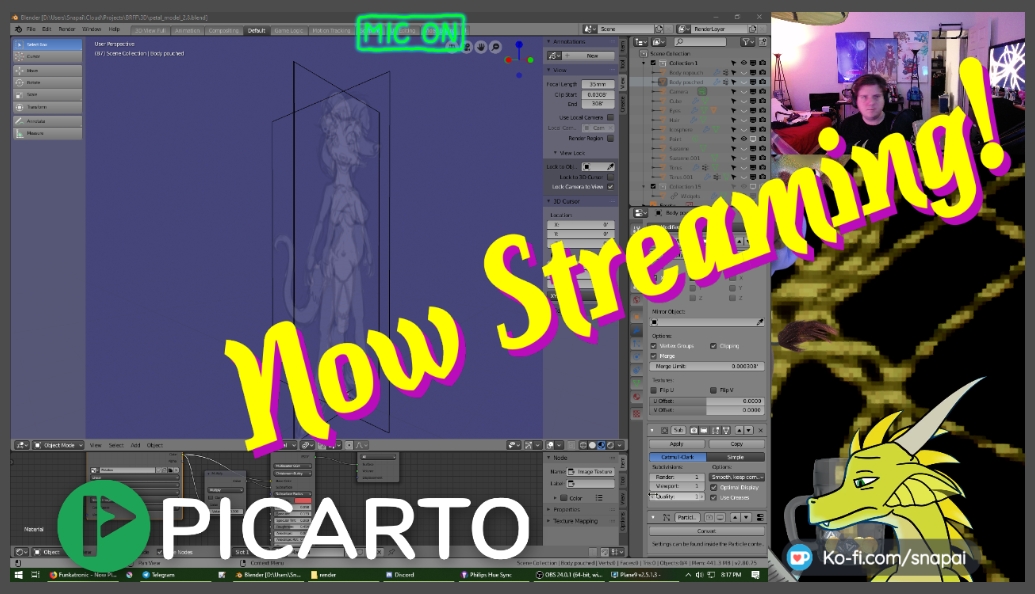Viewport: 1035px width, 594px height.
Task: Toggle Lock to 3D Cursor checkbox
Action: [x=611, y=177]
